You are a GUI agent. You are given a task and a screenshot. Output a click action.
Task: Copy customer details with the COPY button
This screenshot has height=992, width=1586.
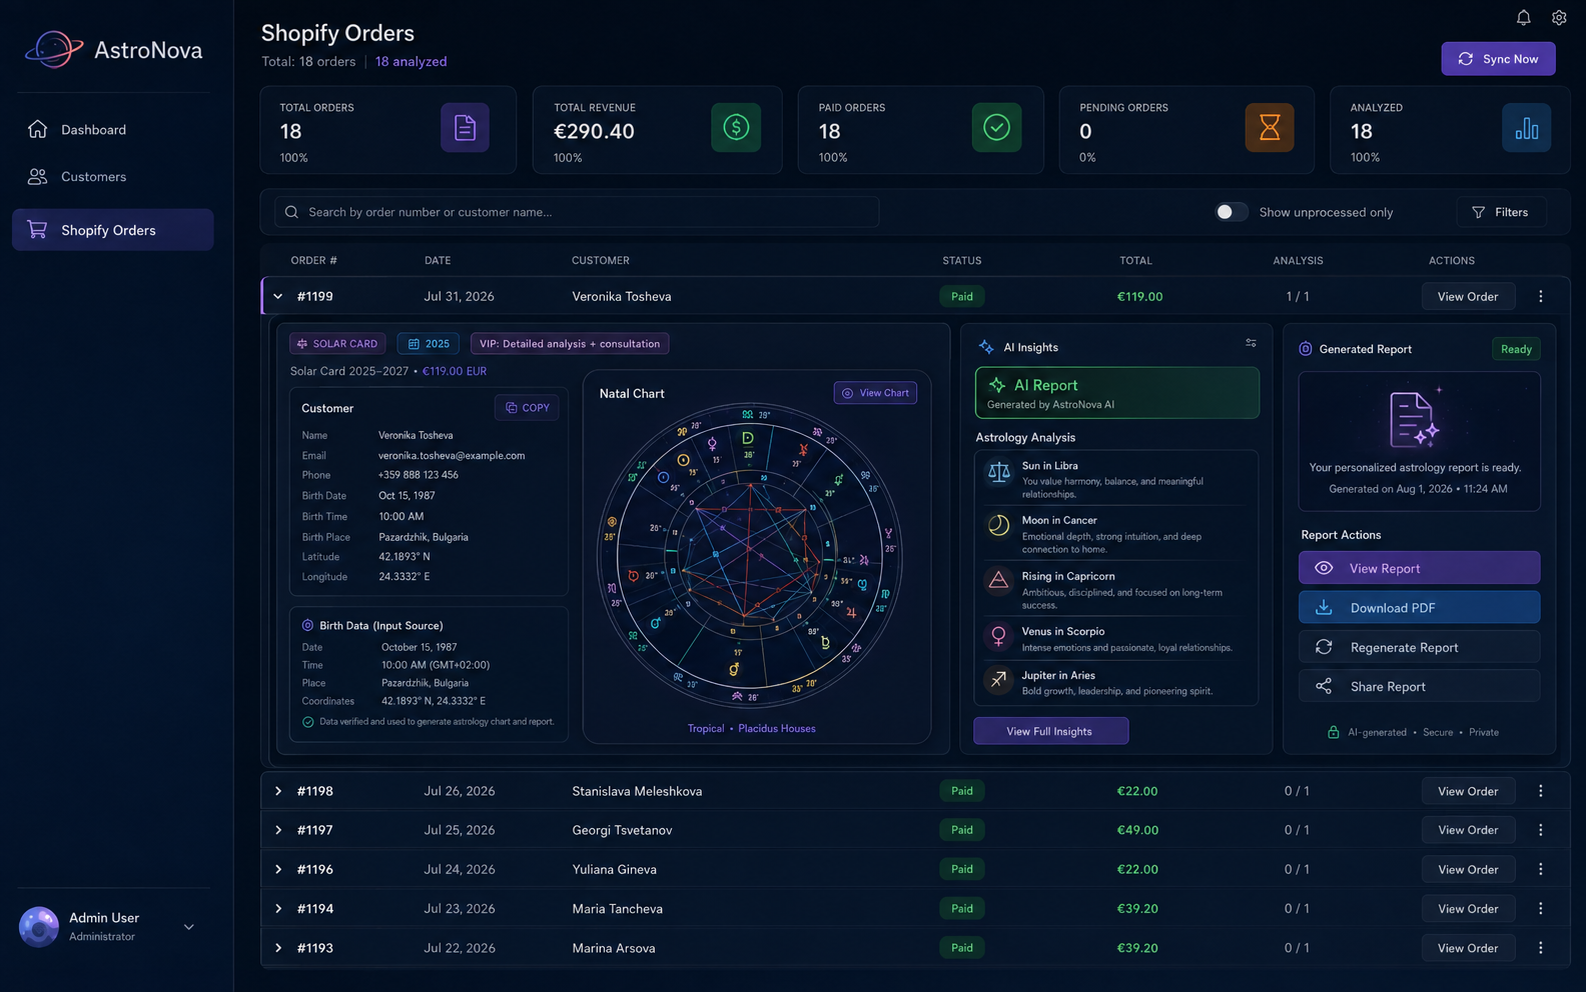point(527,408)
